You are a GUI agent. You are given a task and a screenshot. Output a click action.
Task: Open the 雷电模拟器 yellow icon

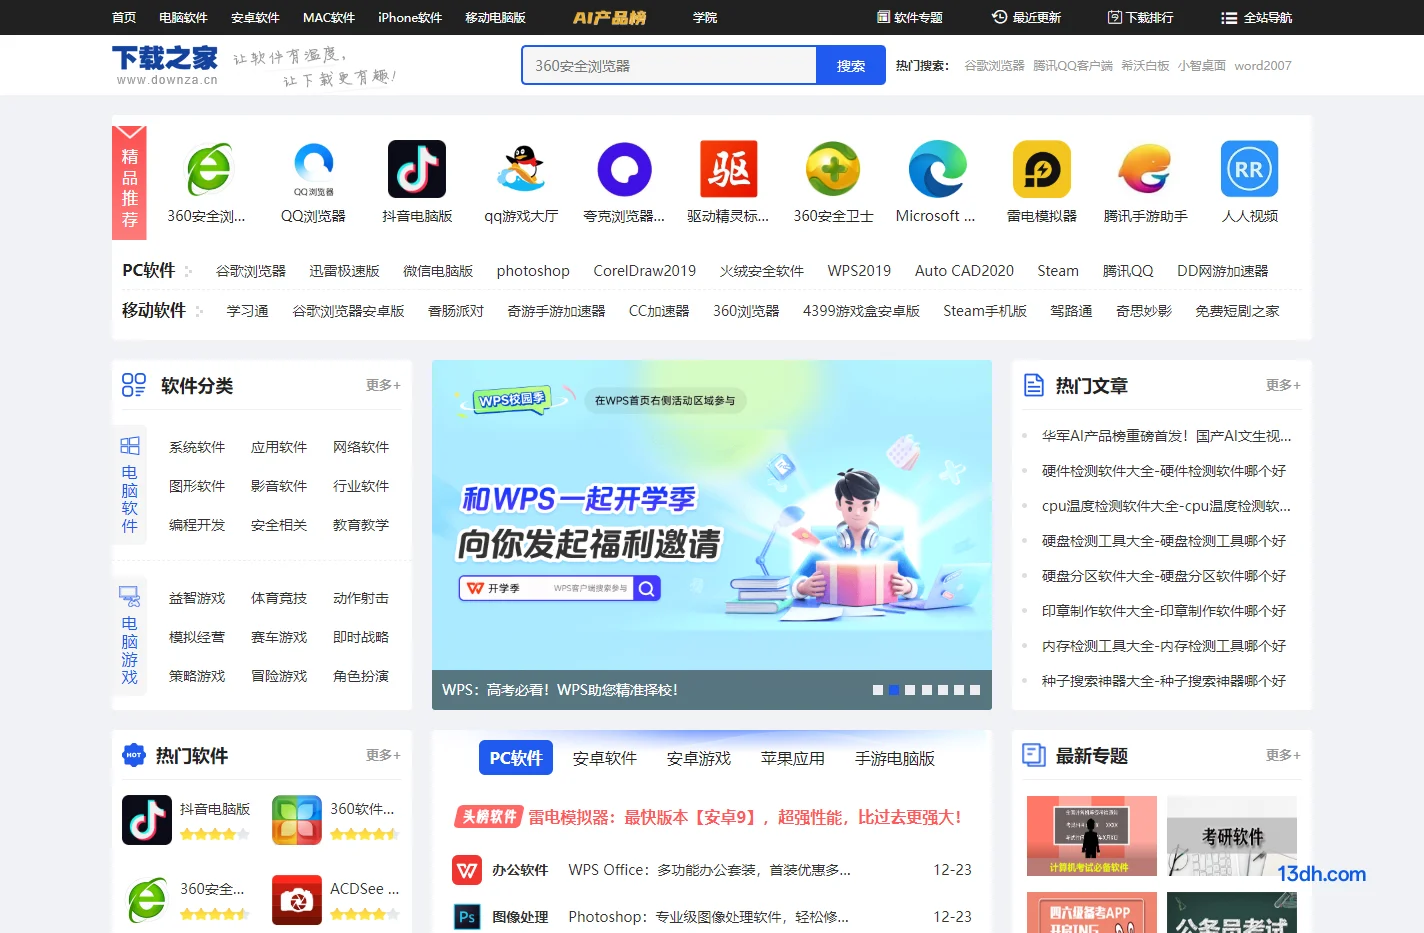pos(1041,169)
